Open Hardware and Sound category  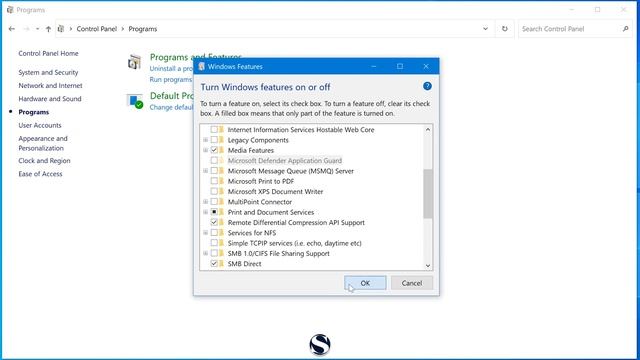tap(50, 99)
